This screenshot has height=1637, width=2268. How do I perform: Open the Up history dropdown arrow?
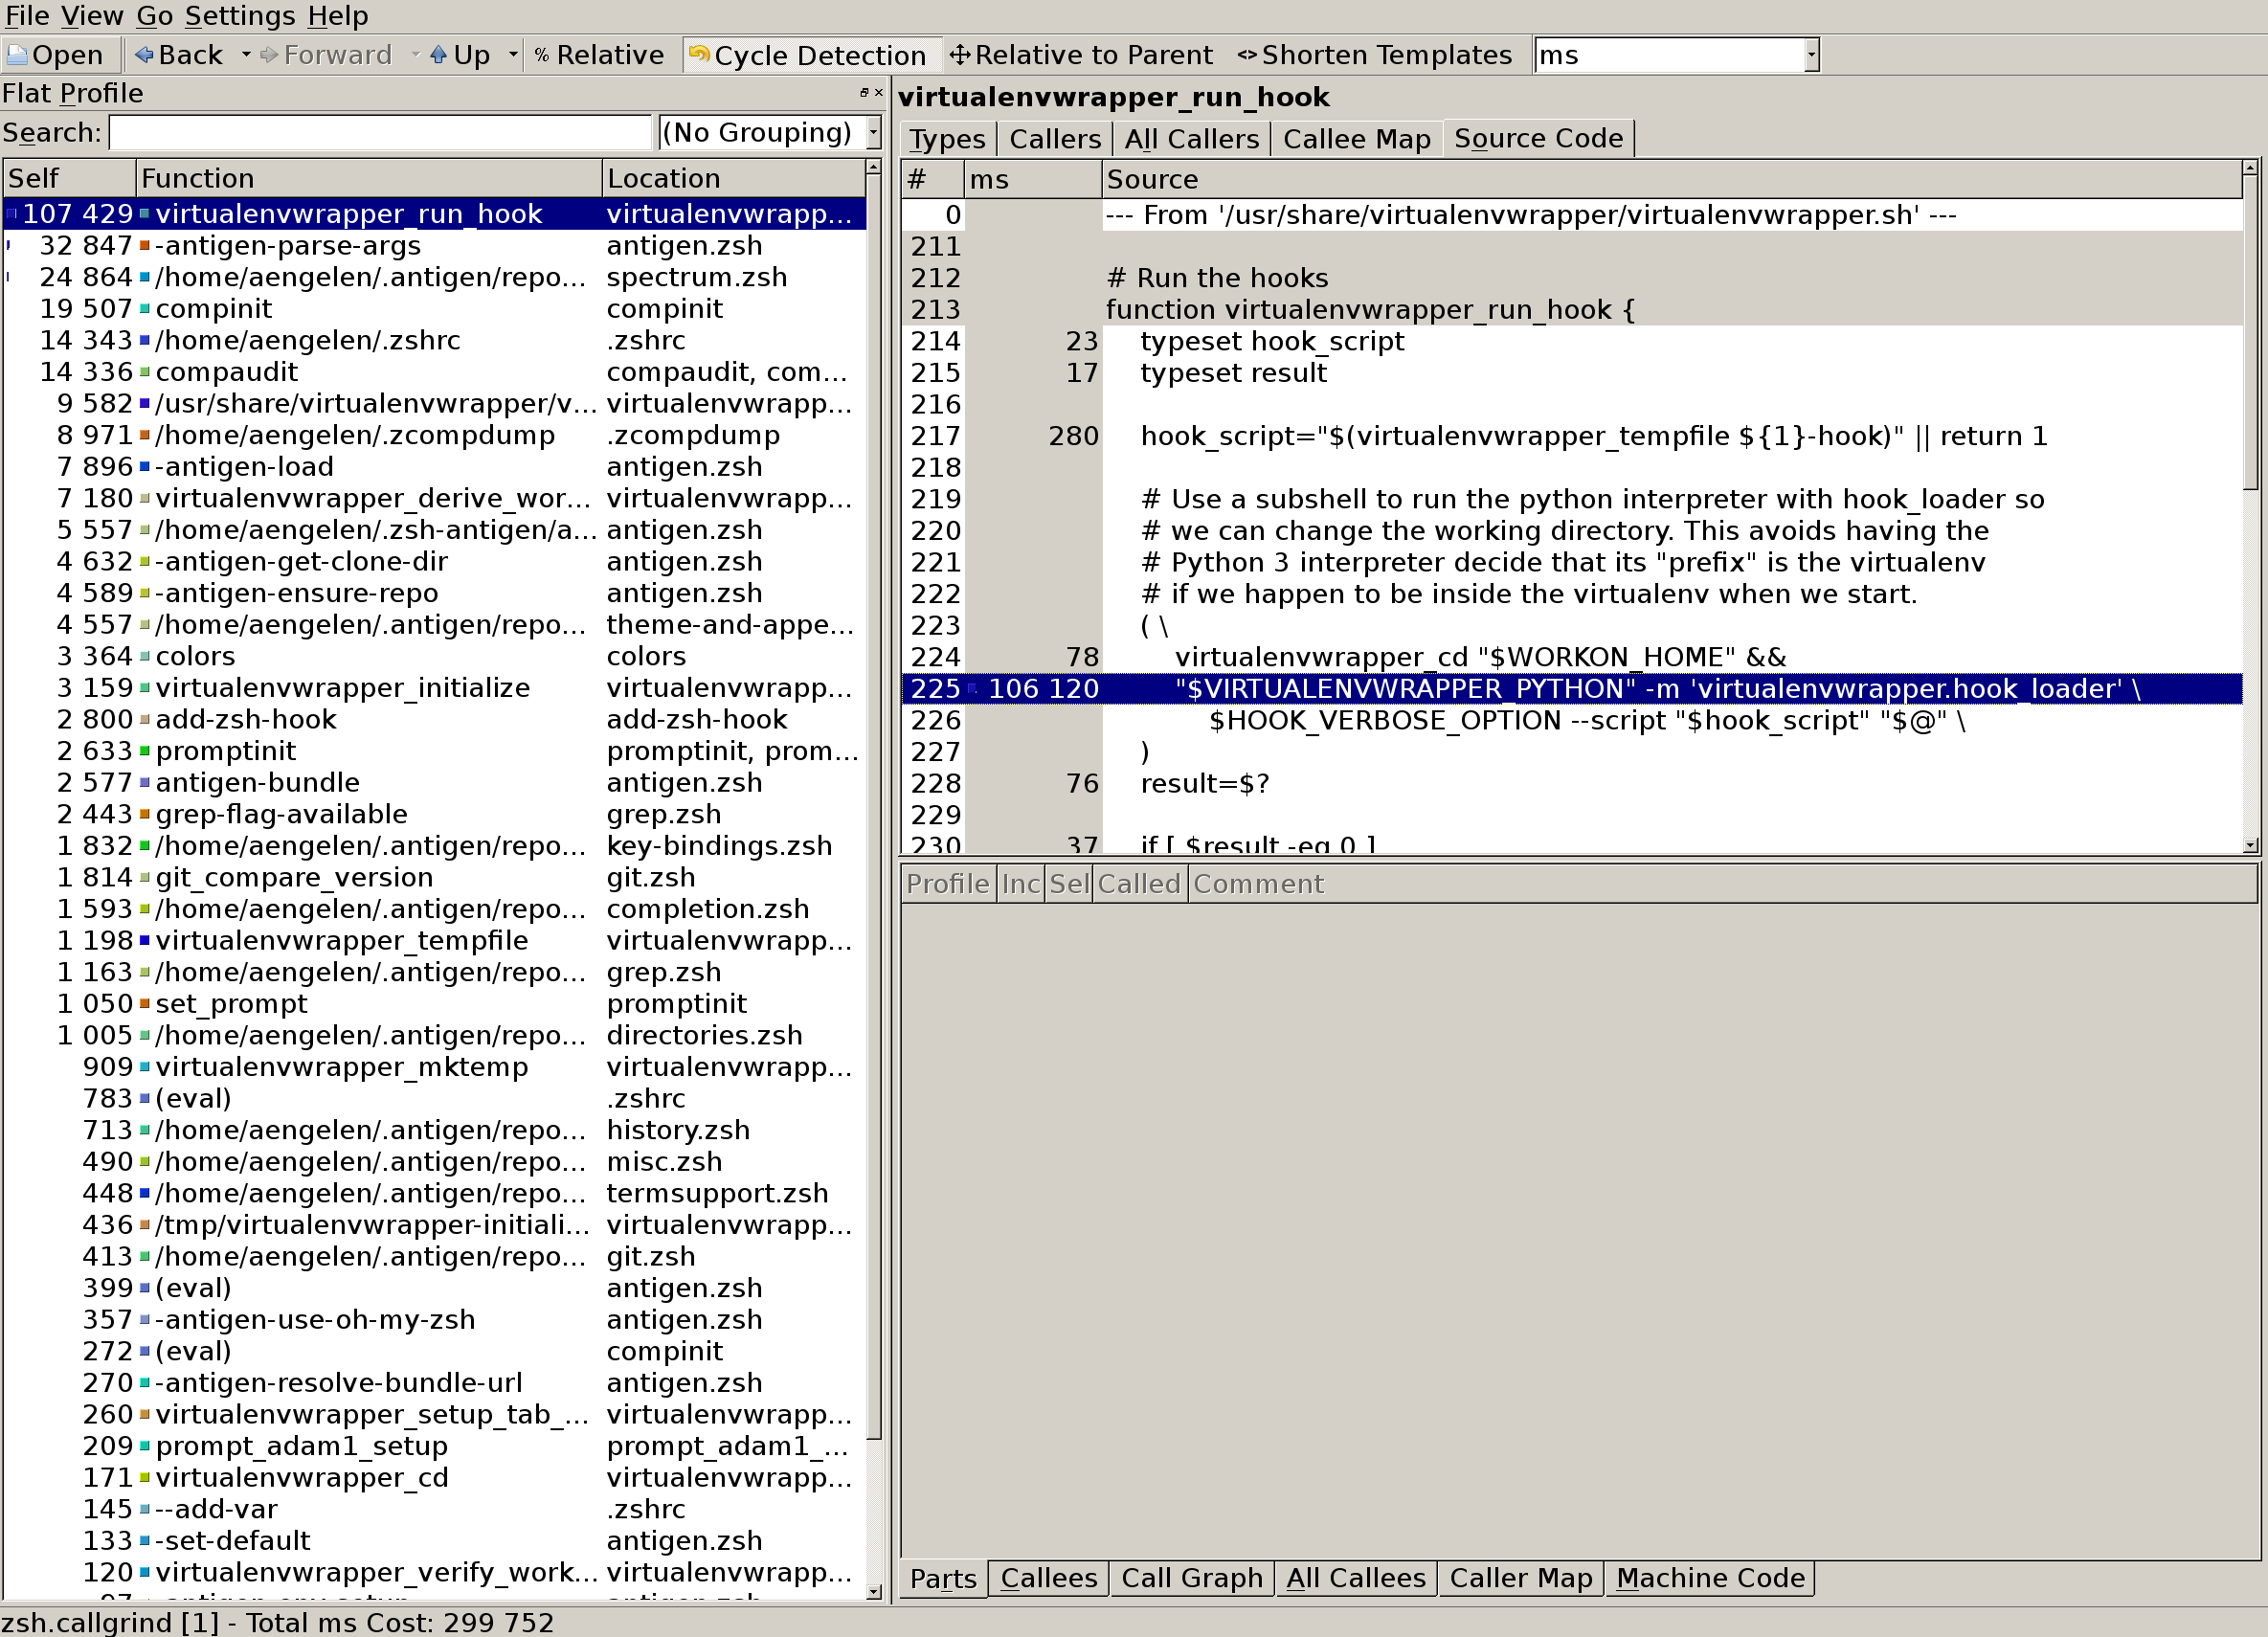(x=513, y=55)
